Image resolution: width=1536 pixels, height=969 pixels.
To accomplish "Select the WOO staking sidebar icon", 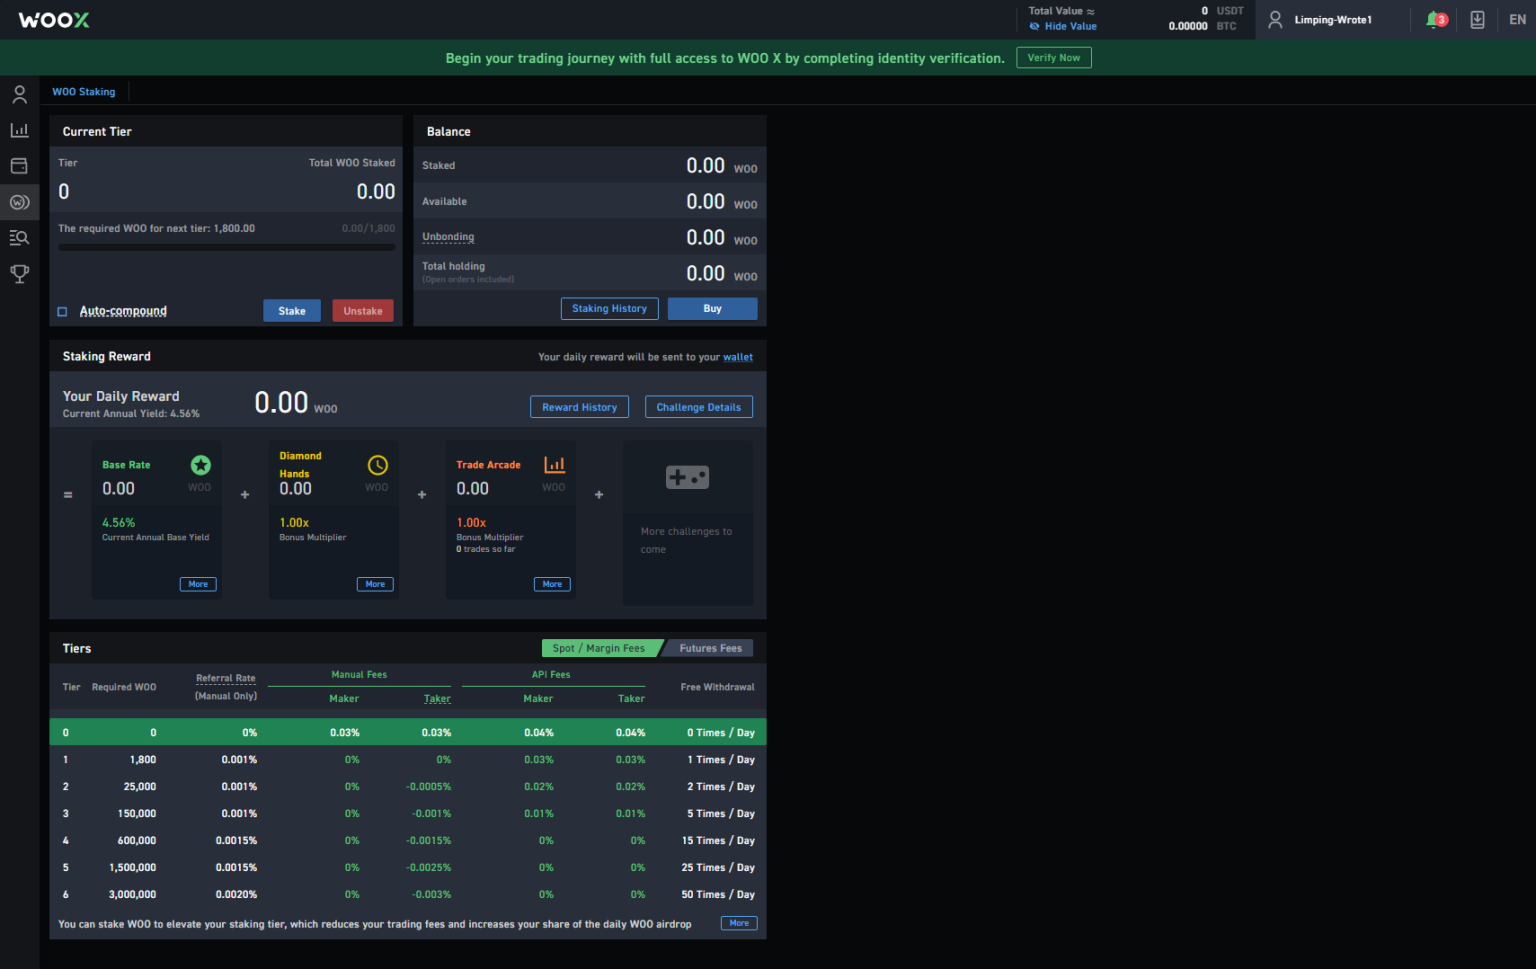I will coord(19,202).
